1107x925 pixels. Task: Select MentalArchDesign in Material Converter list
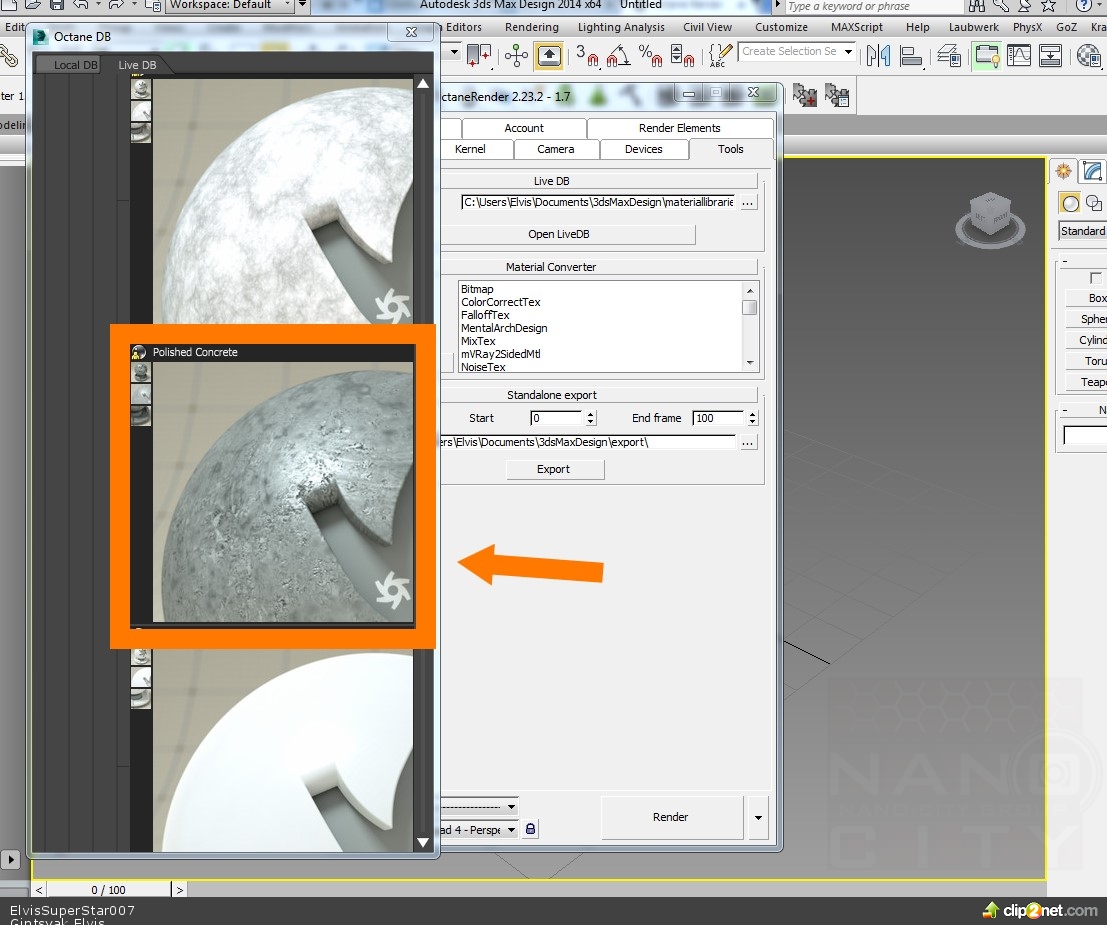coord(504,328)
